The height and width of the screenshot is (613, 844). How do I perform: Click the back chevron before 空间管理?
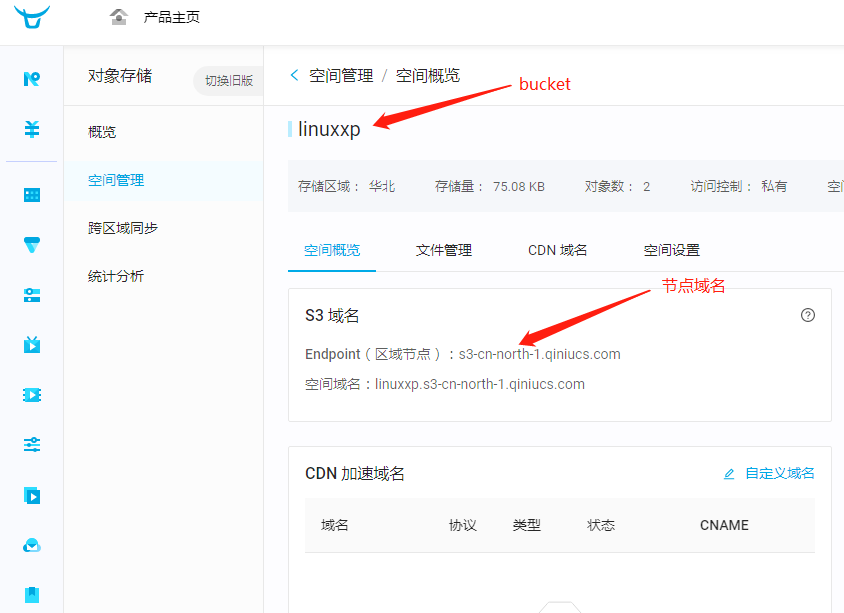tap(294, 75)
